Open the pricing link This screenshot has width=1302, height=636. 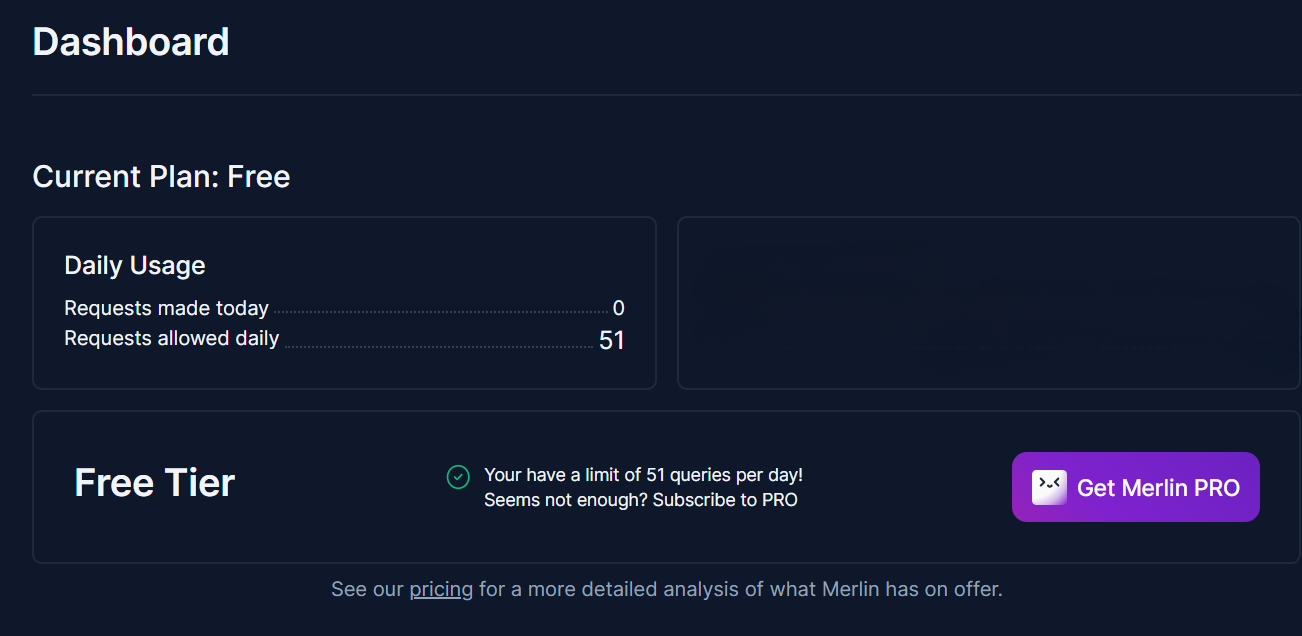pyautogui.click(x=441, y=589)
